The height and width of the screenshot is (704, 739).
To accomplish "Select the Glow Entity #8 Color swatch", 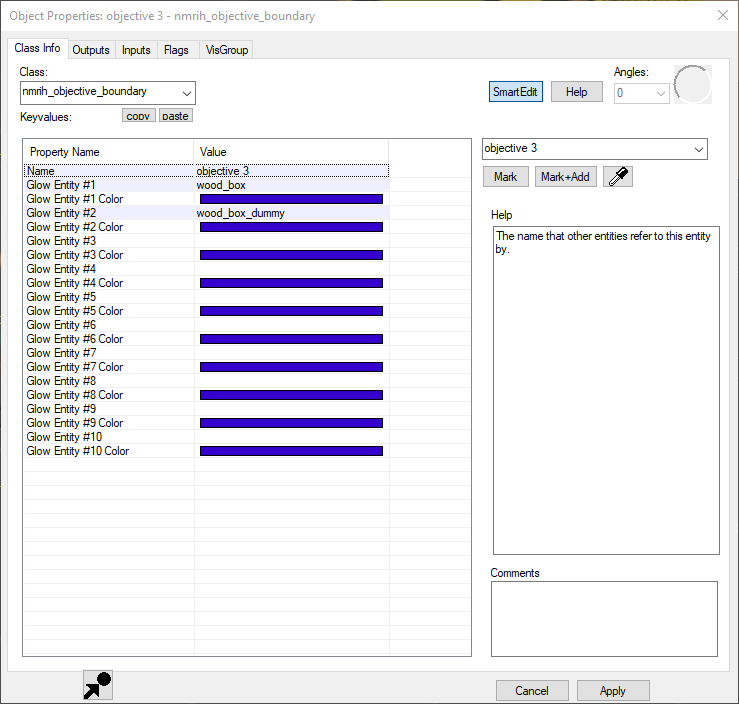I will pos(291,395).
